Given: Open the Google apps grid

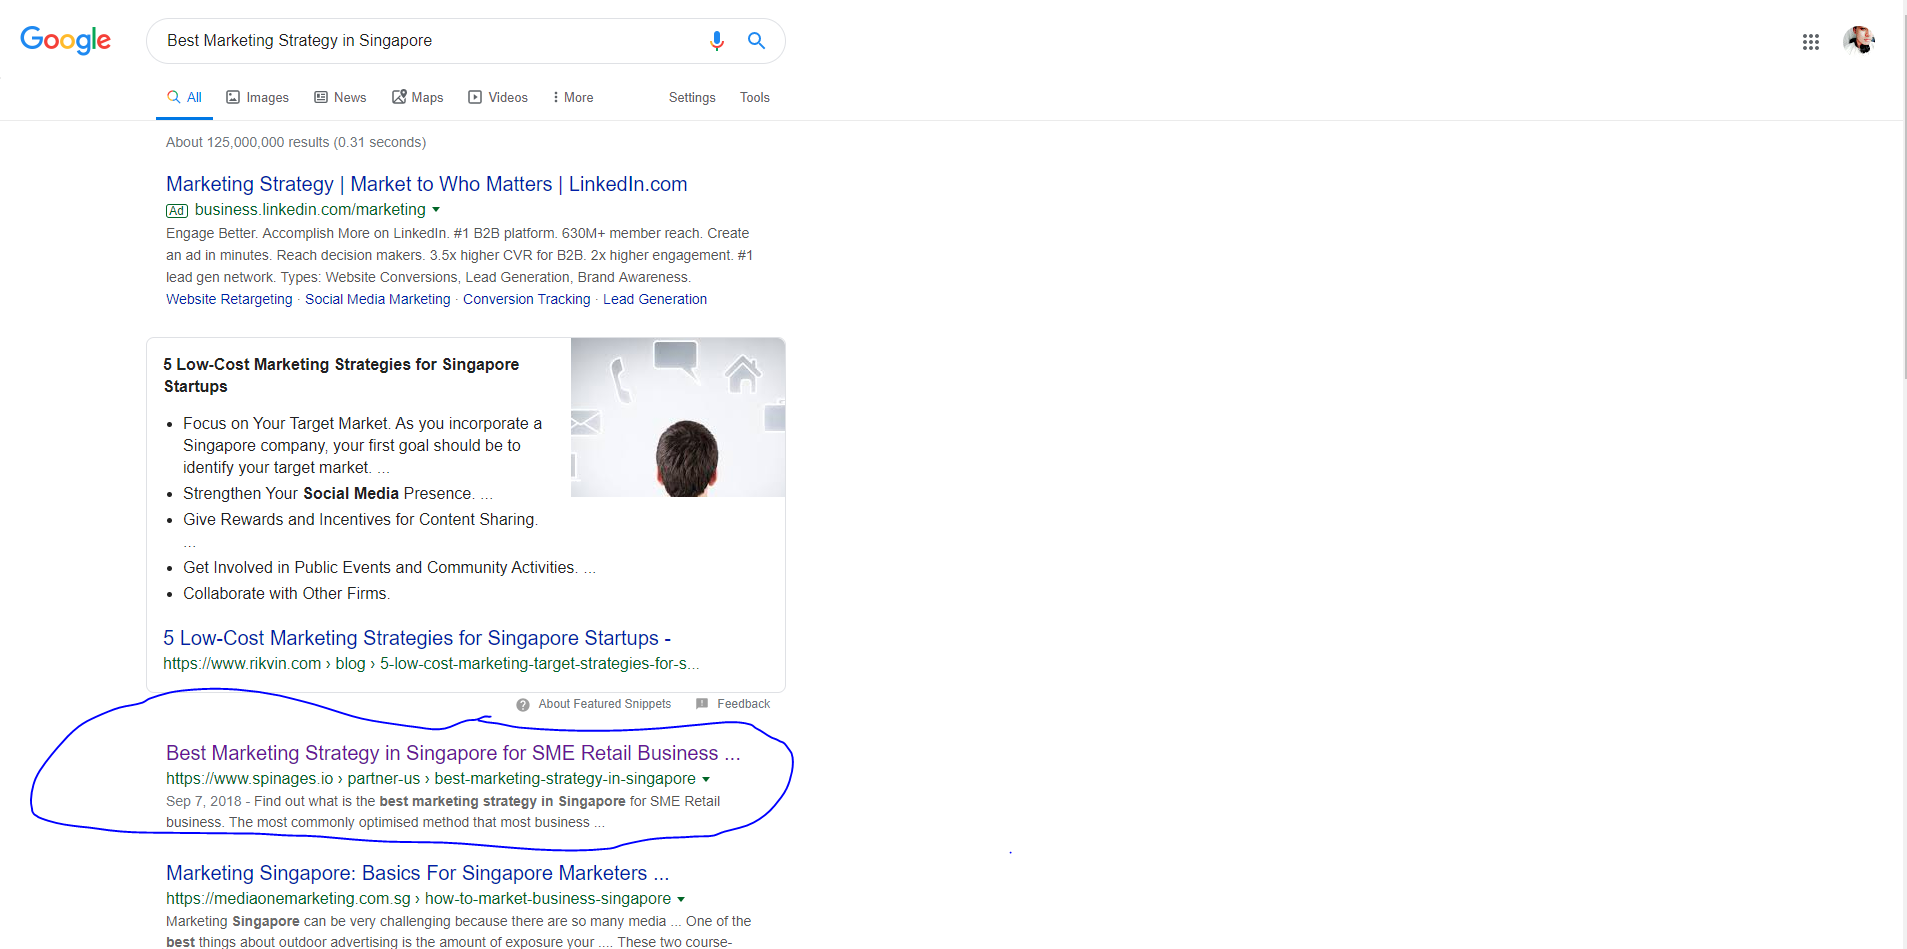Looking at the screenshot, I should point(1811,42).
